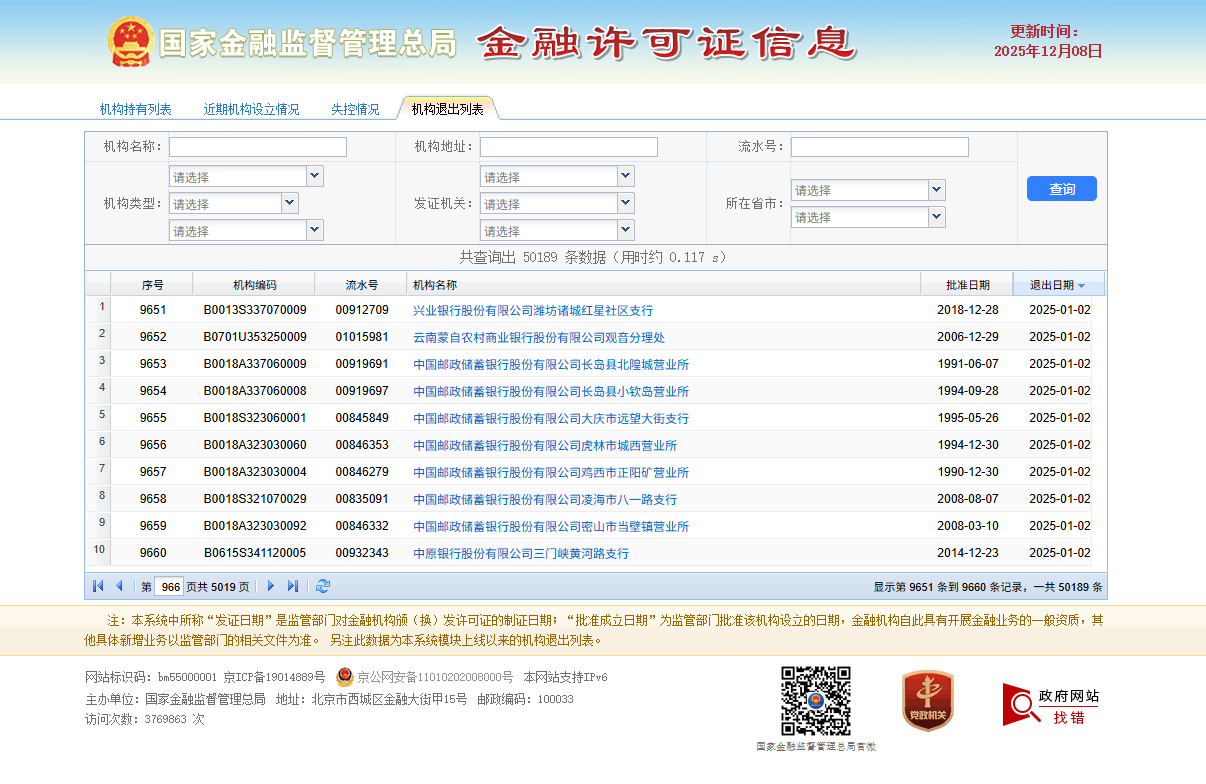Click the 京公网安备 police badge icon
The image size is (1206, 784).
(x=345, y=676)
